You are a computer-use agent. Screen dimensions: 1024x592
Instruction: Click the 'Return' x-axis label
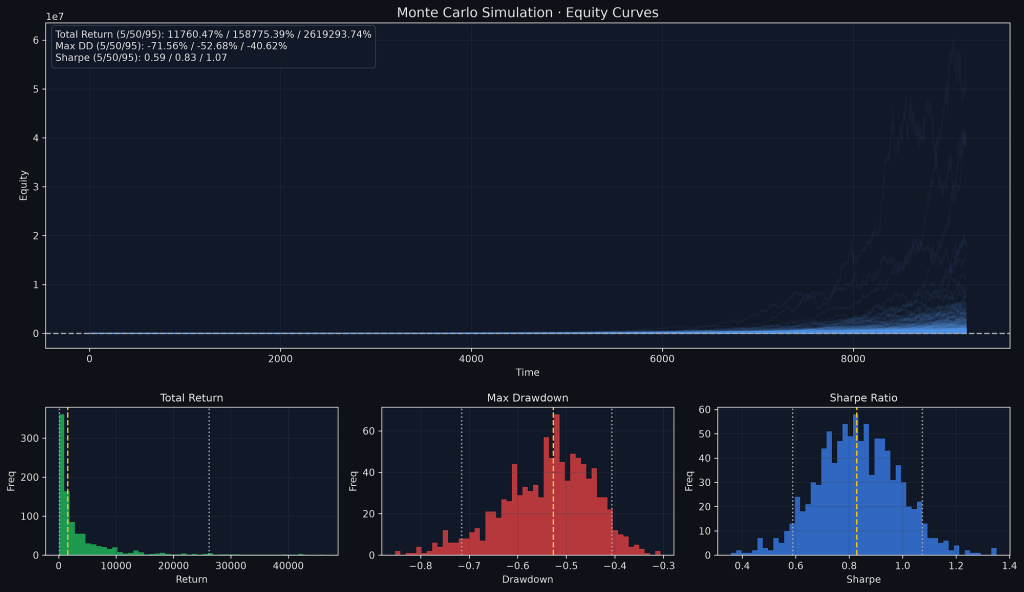click(191, 580)
